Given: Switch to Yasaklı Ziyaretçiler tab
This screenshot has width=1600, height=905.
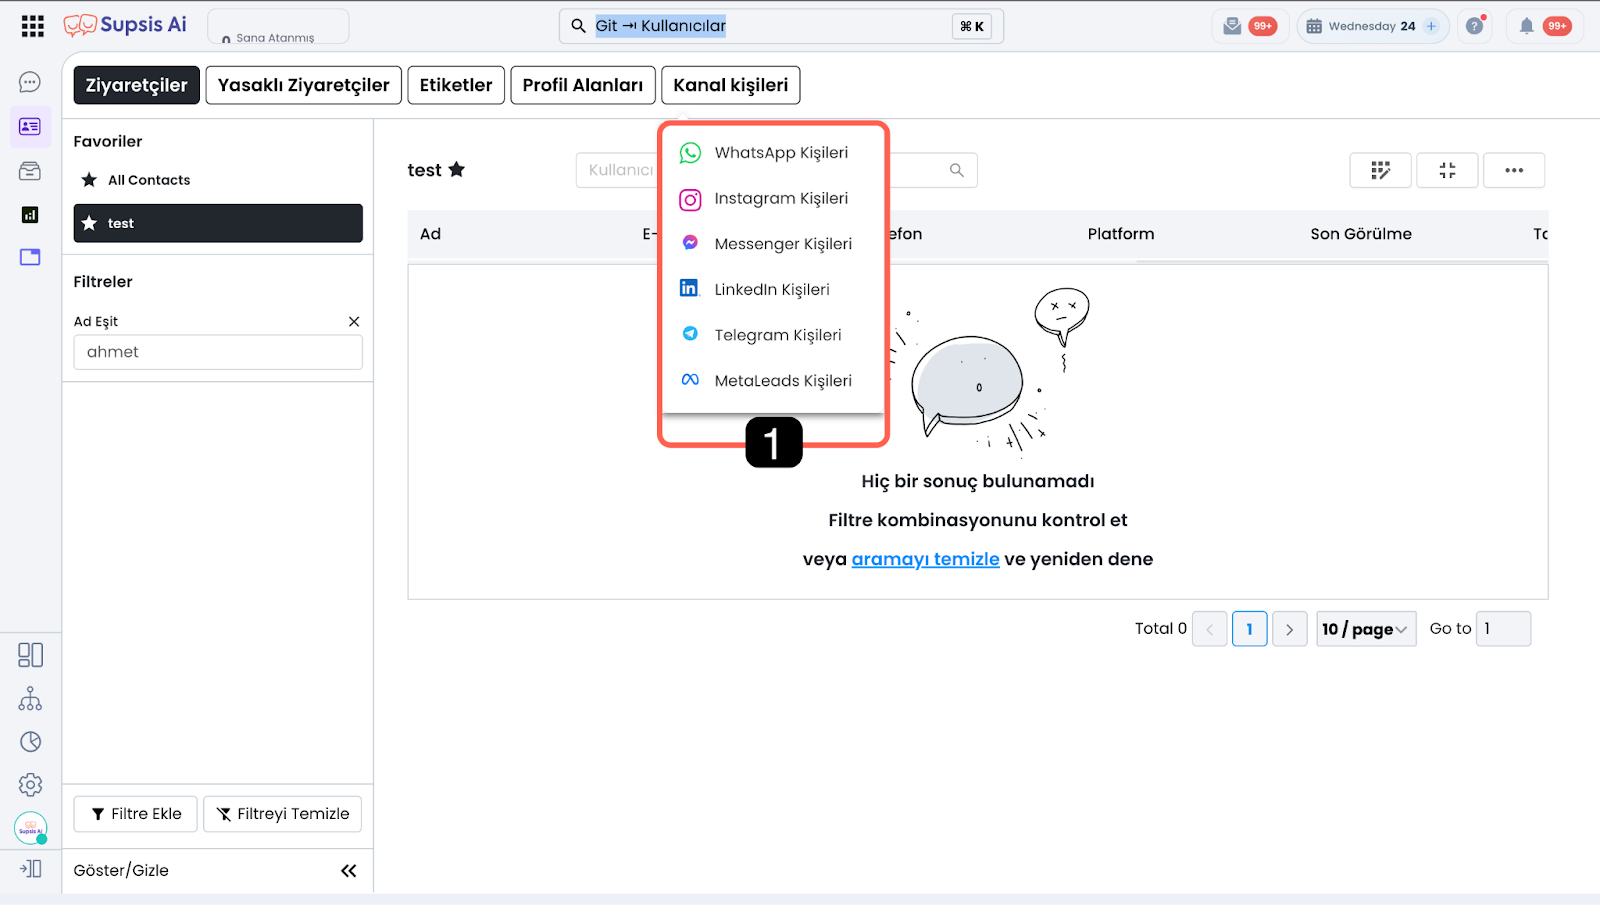Looking at the screenshot, I should (x=303, y=85).
